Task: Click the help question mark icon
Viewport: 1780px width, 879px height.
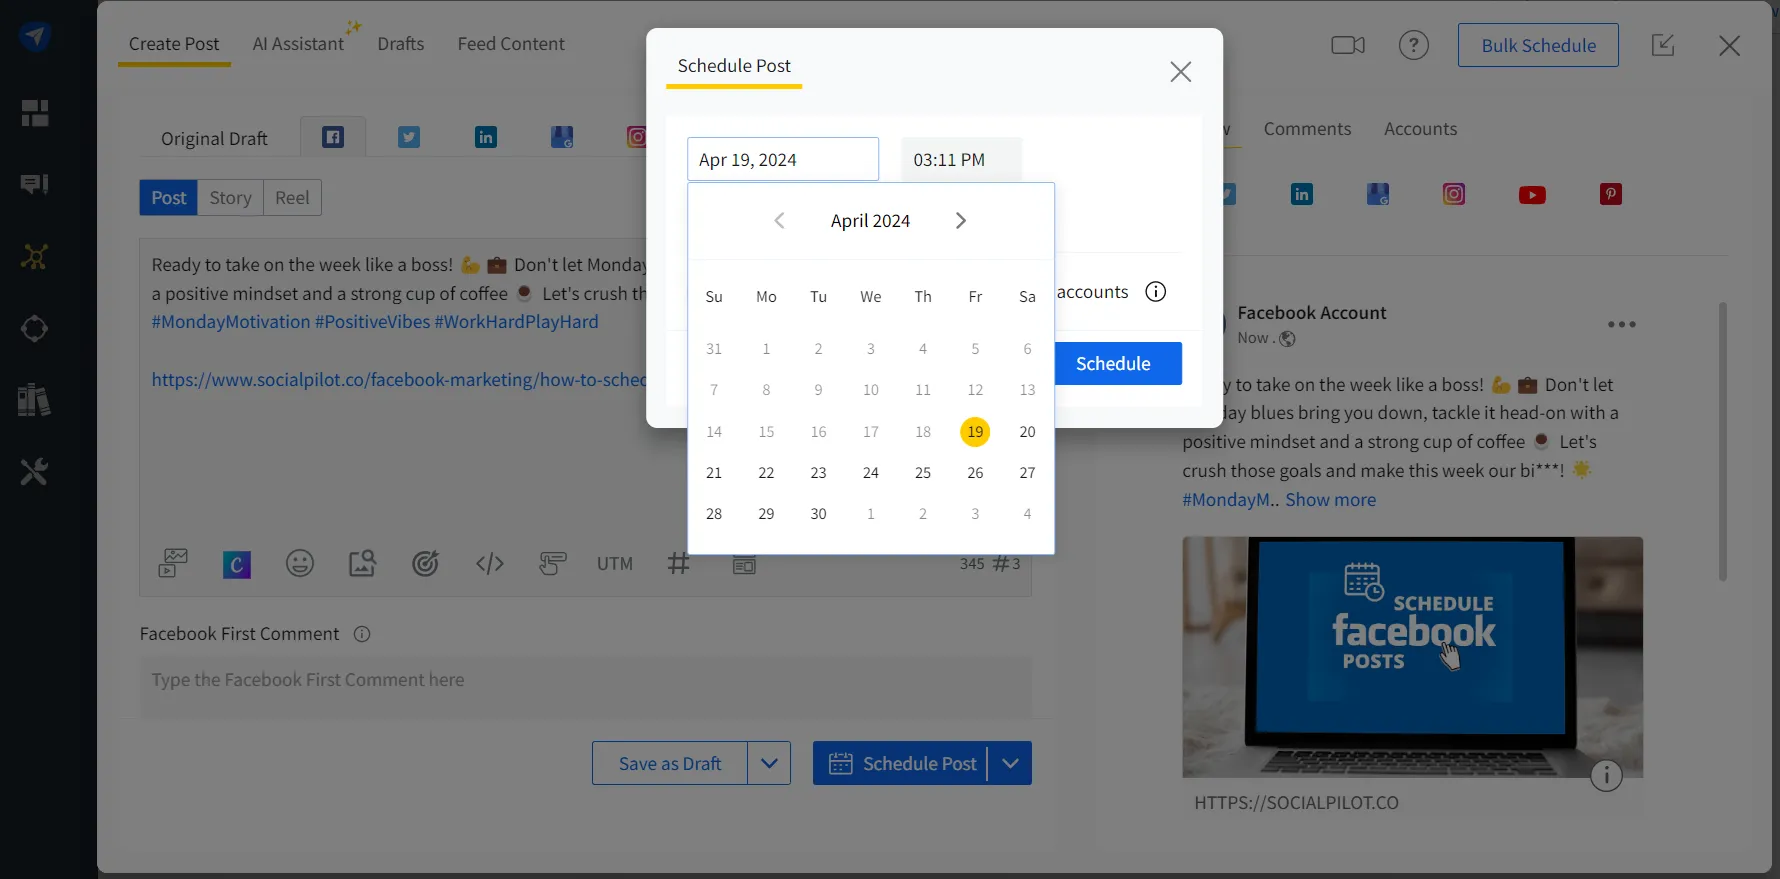Action: click(x=1413, y=45)
